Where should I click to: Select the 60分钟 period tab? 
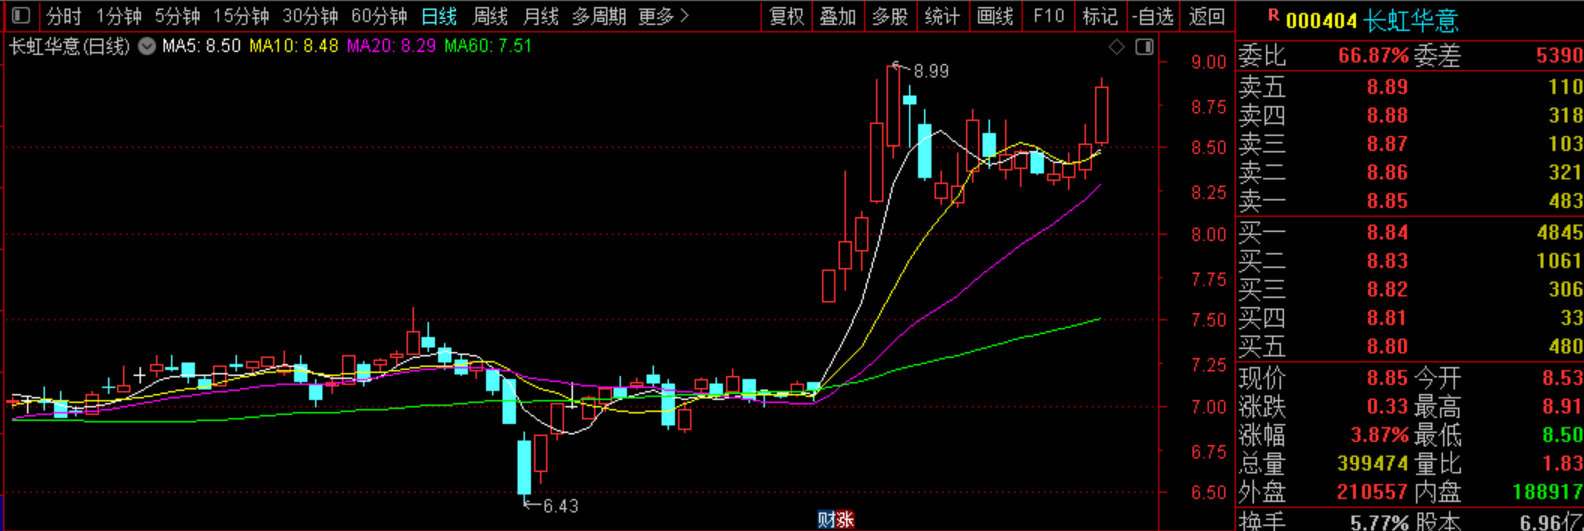379,16
